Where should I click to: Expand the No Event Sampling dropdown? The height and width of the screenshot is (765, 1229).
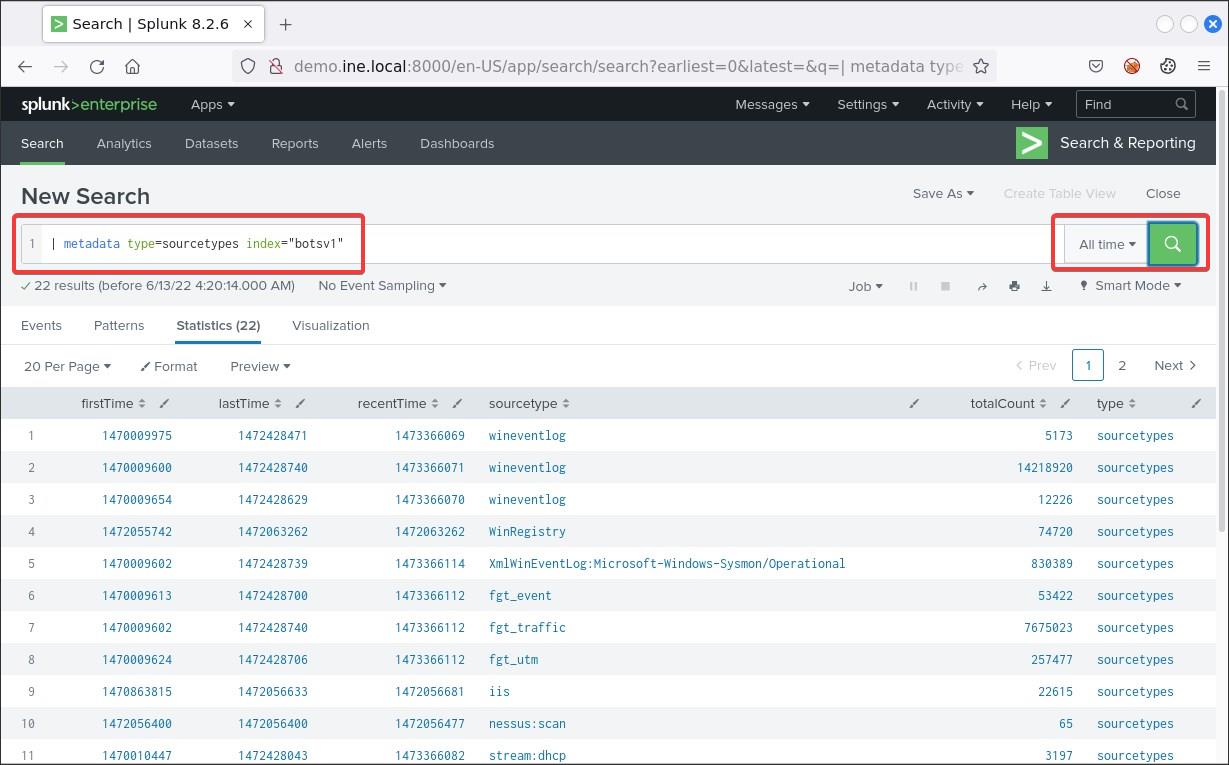click(x=381, y=286)
